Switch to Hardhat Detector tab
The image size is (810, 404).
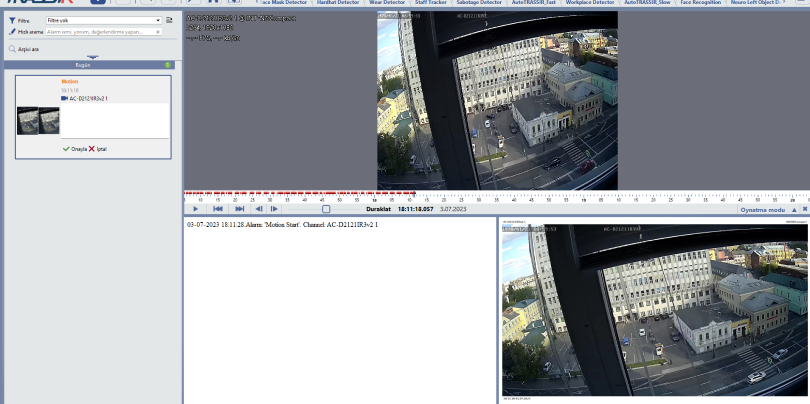(x=338, y=3)
